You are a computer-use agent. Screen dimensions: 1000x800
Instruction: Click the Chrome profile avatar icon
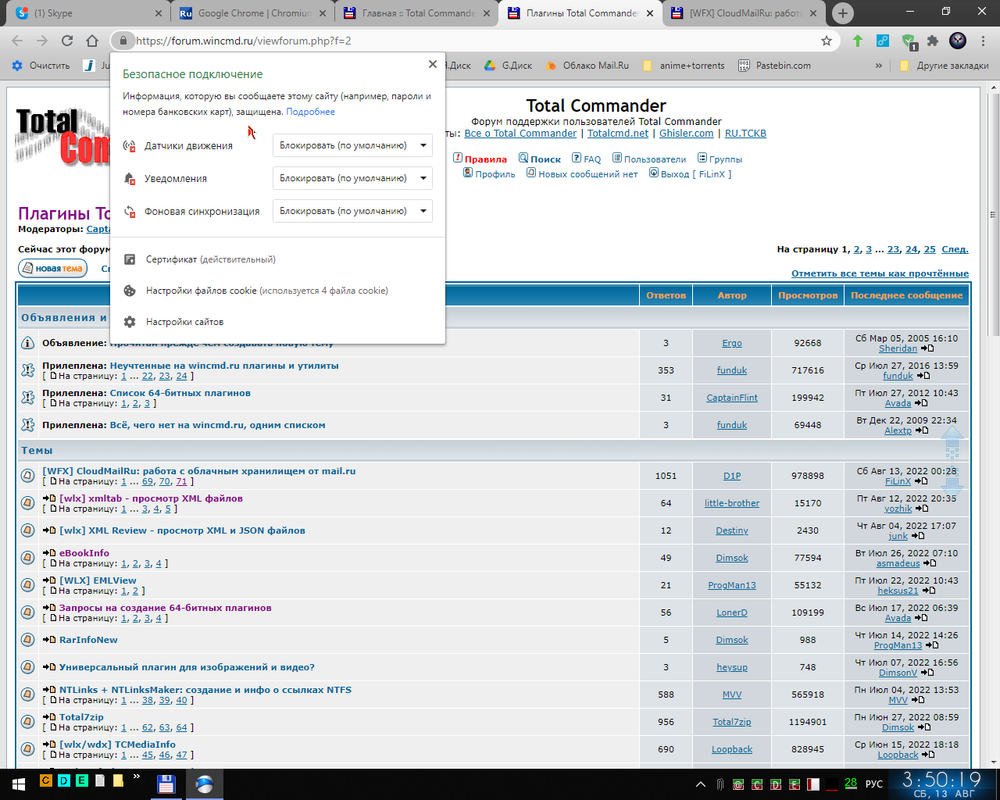tap(958, 41)
